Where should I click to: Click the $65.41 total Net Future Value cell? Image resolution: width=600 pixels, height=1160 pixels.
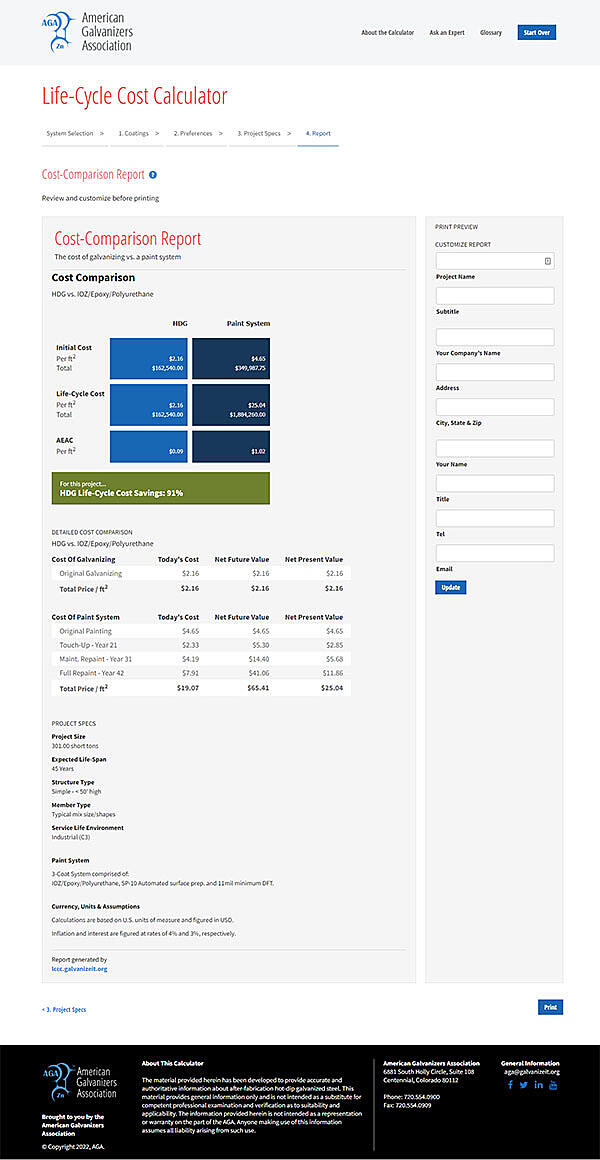click(260, 687)
